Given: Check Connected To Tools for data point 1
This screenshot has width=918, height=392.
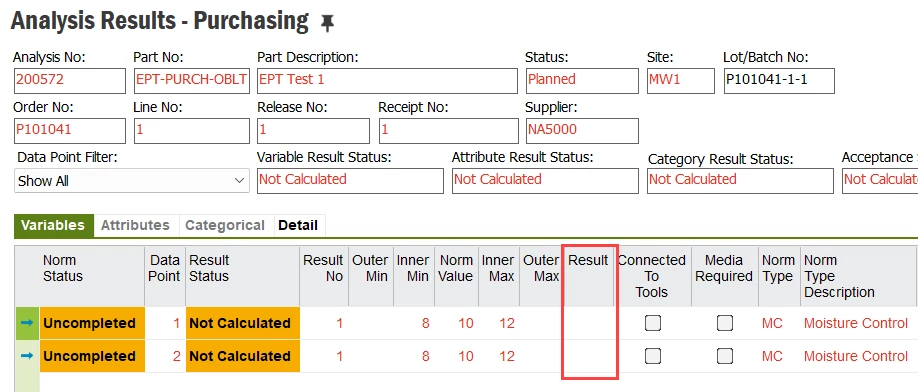Looking at the screenshot, I should [x=653, y=323].
